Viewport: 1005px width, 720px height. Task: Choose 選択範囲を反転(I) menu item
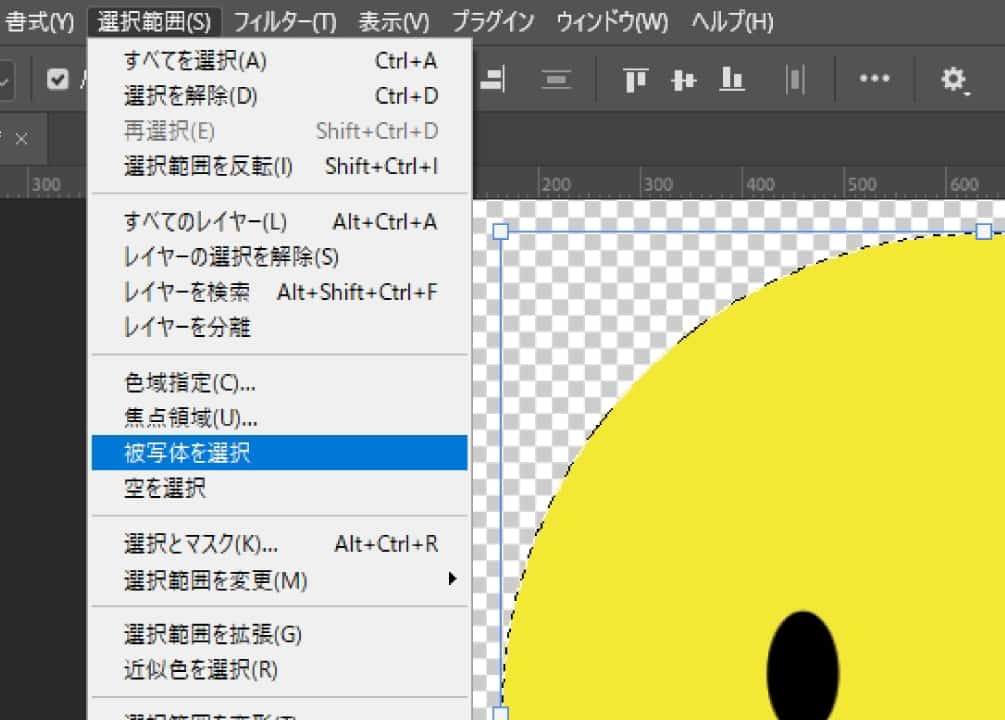tap(279, 167)
